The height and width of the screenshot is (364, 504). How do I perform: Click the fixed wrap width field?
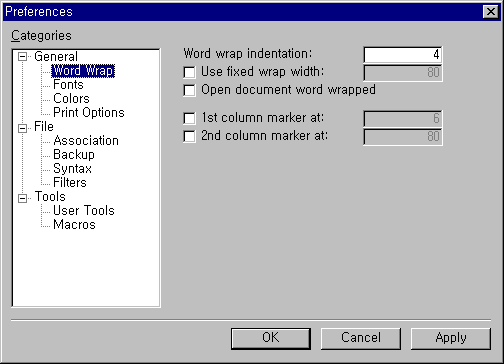[403, 73]
